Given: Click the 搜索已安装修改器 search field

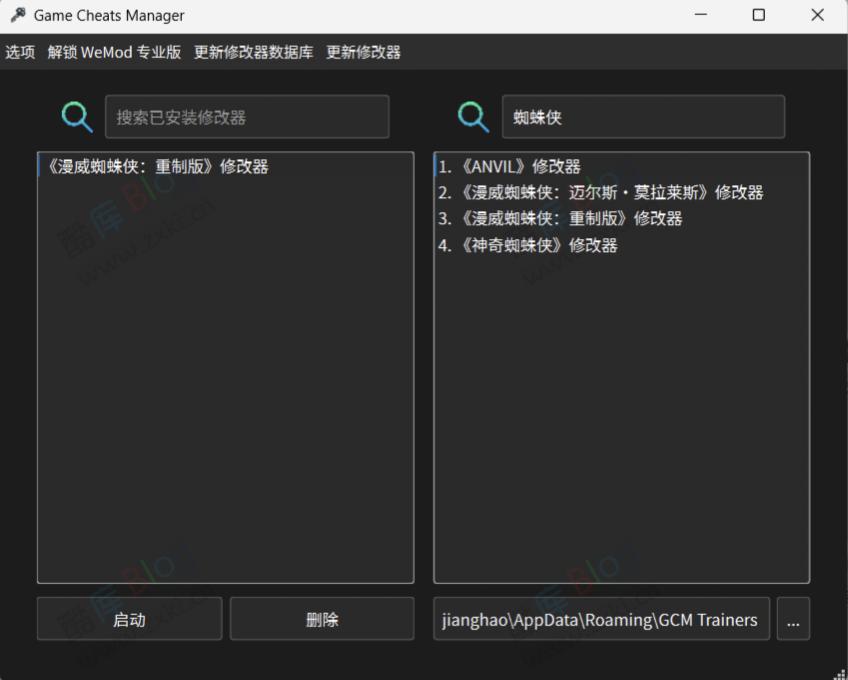Looking at the screenshot, I should click(x=247, y=116).
